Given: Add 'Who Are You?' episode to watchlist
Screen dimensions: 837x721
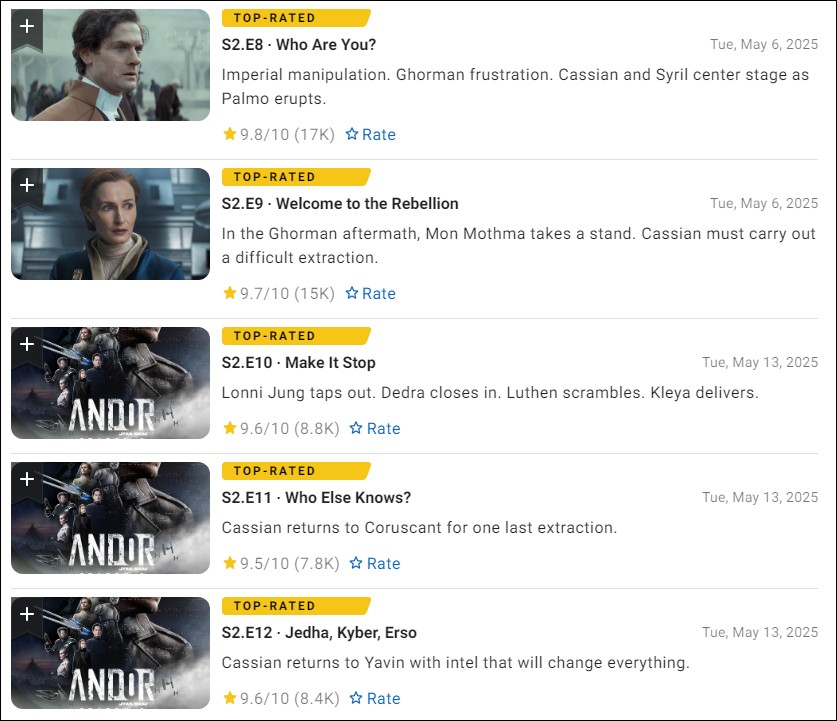Looking at the screenshot, I should (x=27, y=29).
